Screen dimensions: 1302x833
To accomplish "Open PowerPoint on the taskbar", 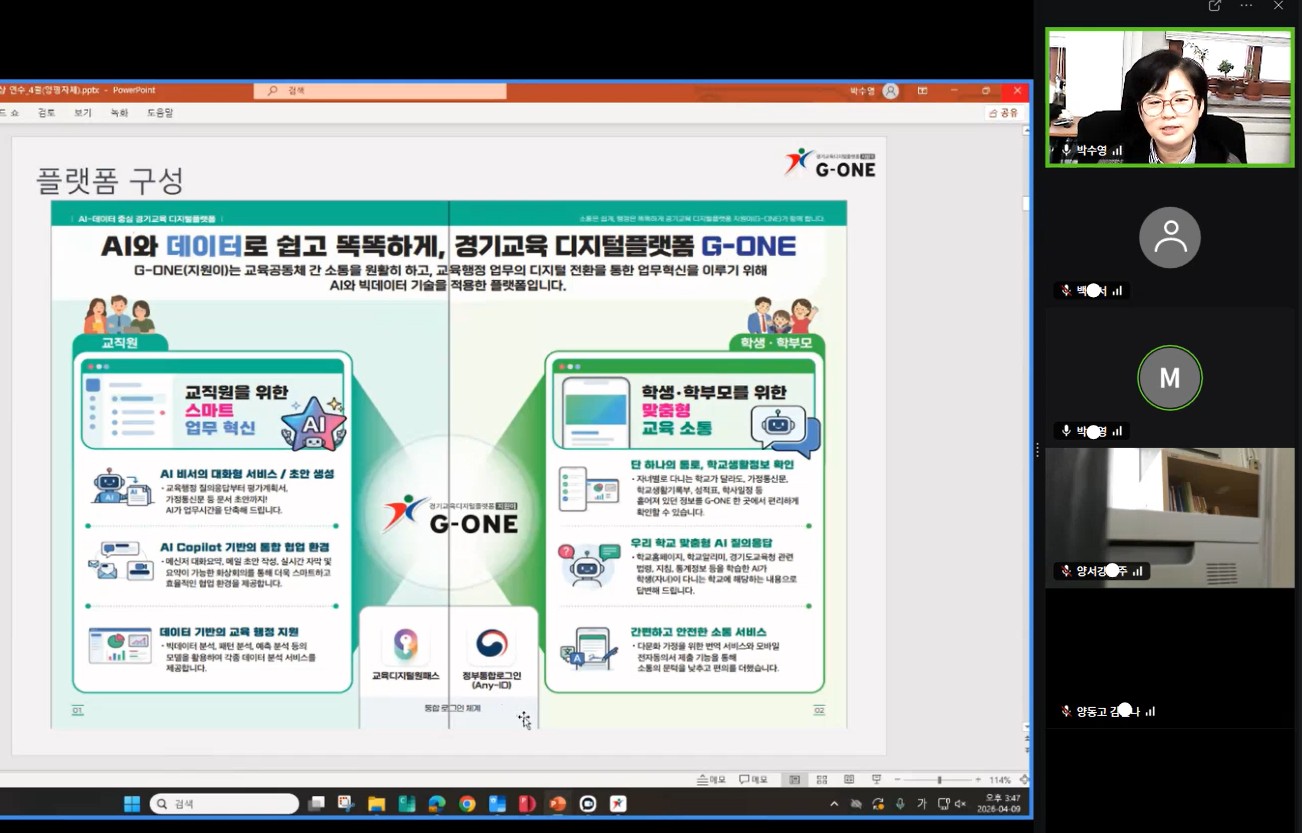I will point(558,804).
